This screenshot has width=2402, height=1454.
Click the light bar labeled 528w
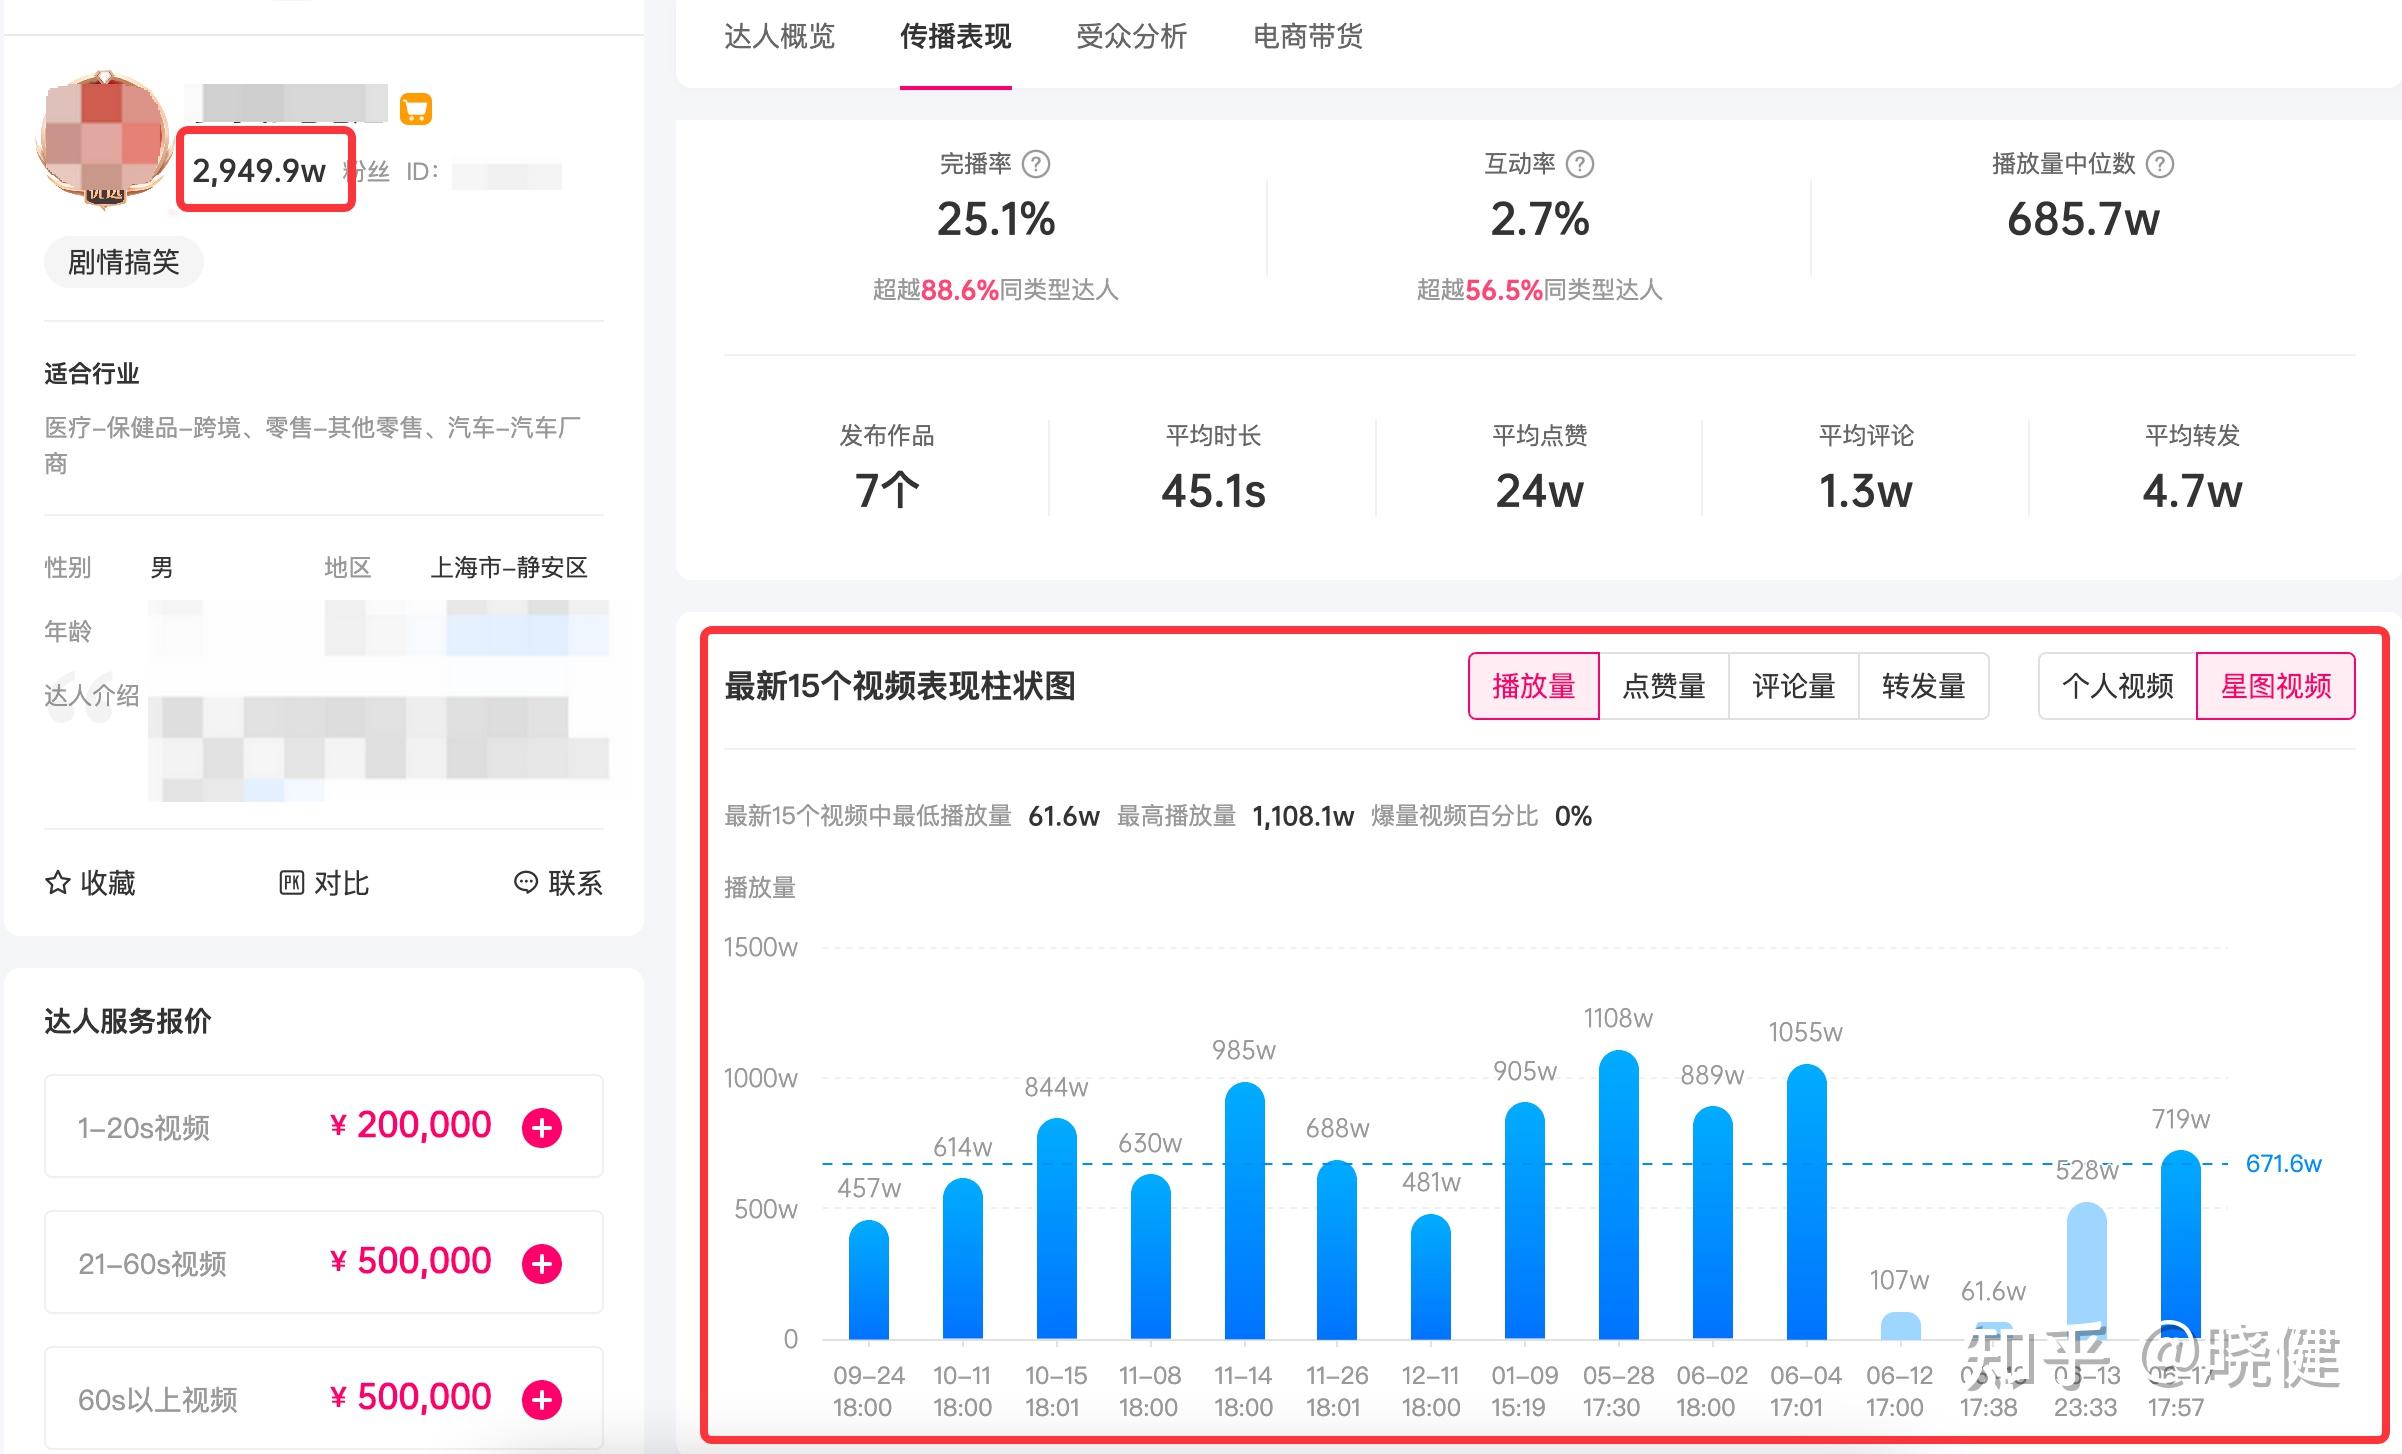[x=2087, y=1271]
